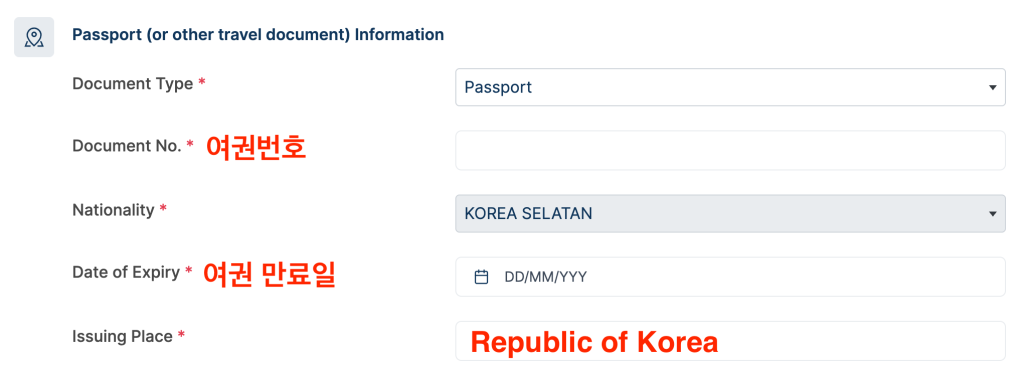Click the Nationality label

114,210
